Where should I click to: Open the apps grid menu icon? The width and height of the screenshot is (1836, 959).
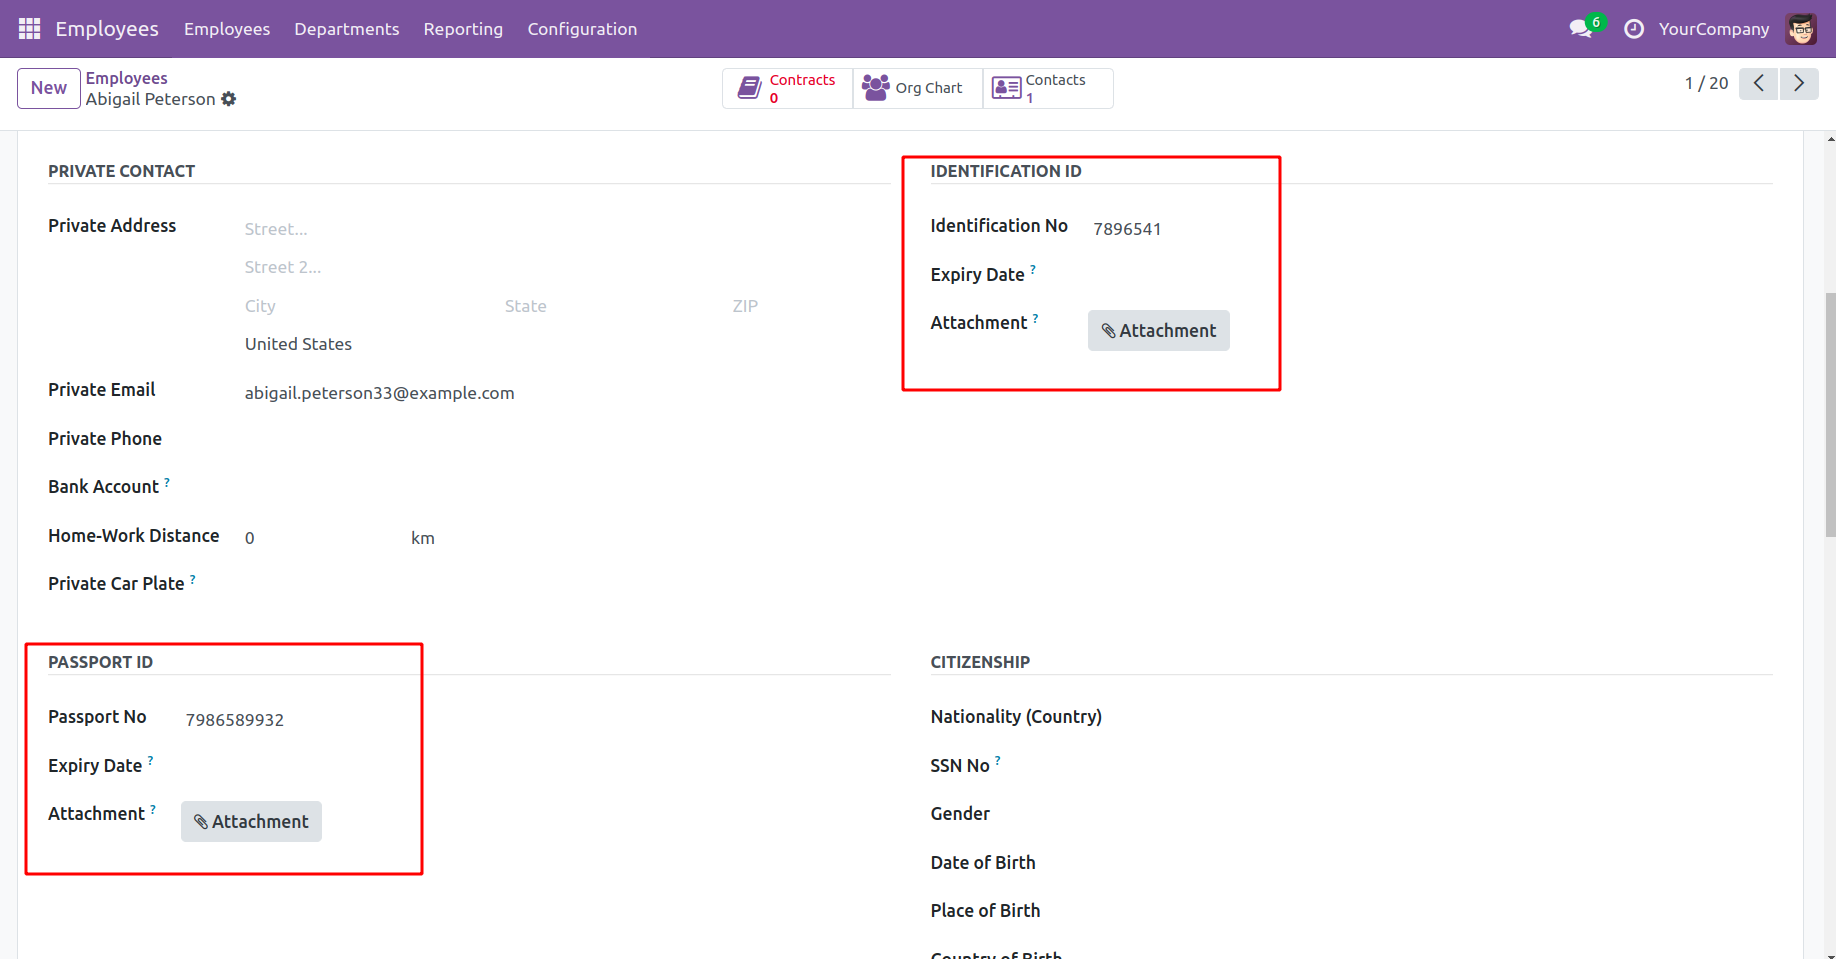[x=29, y=29]
